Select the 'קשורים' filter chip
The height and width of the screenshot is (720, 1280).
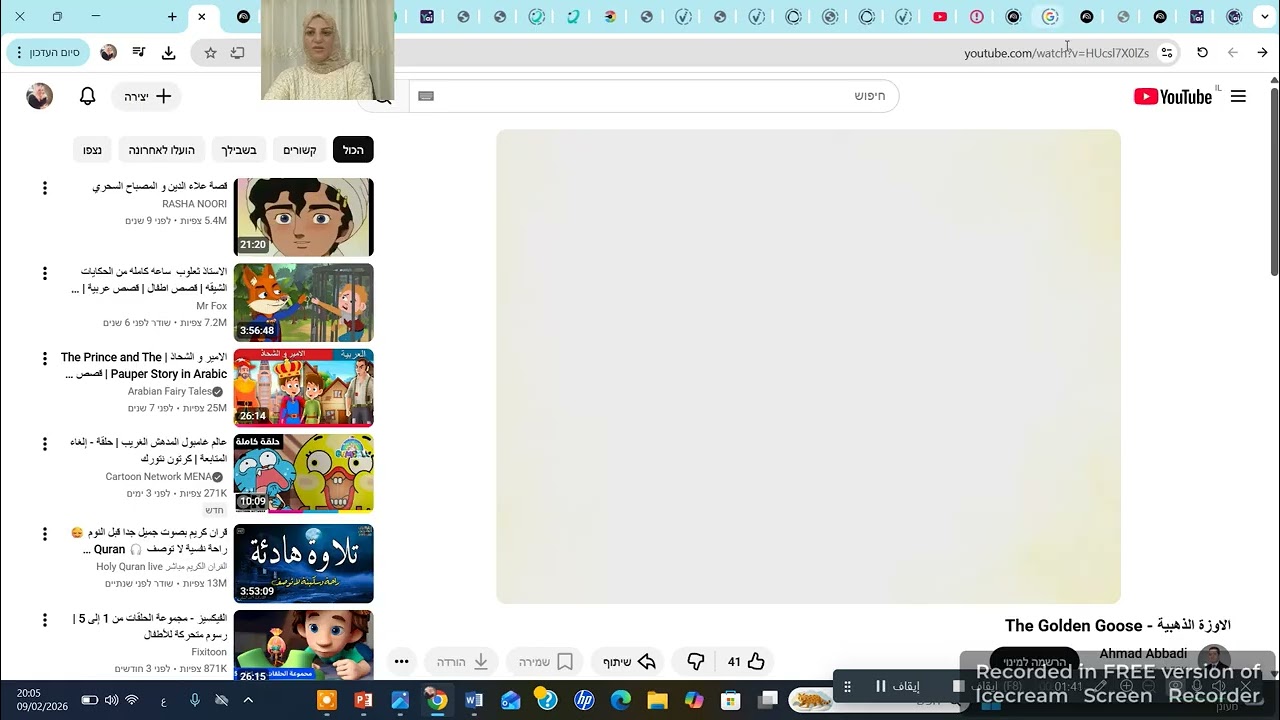click(300, 150)
